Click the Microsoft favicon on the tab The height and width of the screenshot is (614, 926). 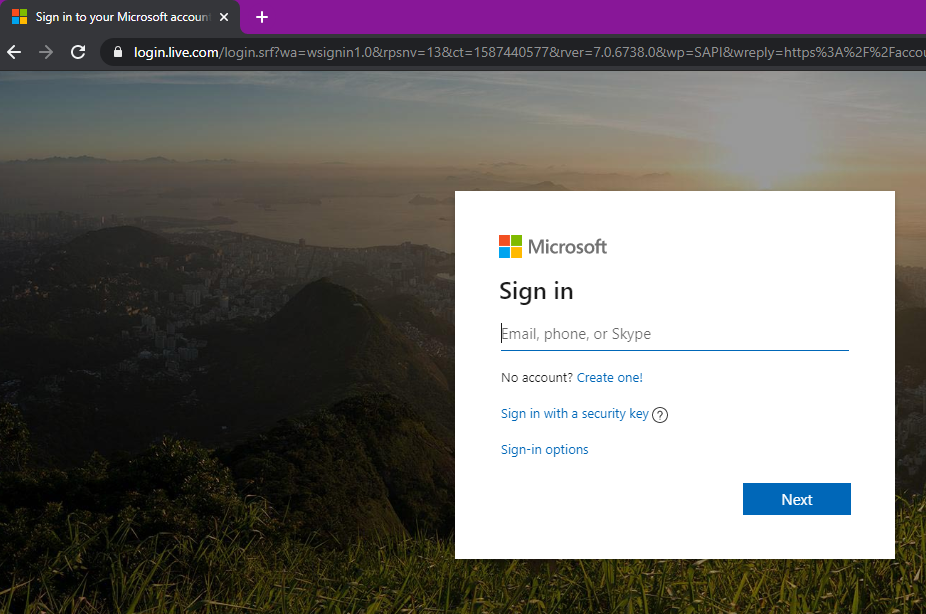(x=19, y=17)
